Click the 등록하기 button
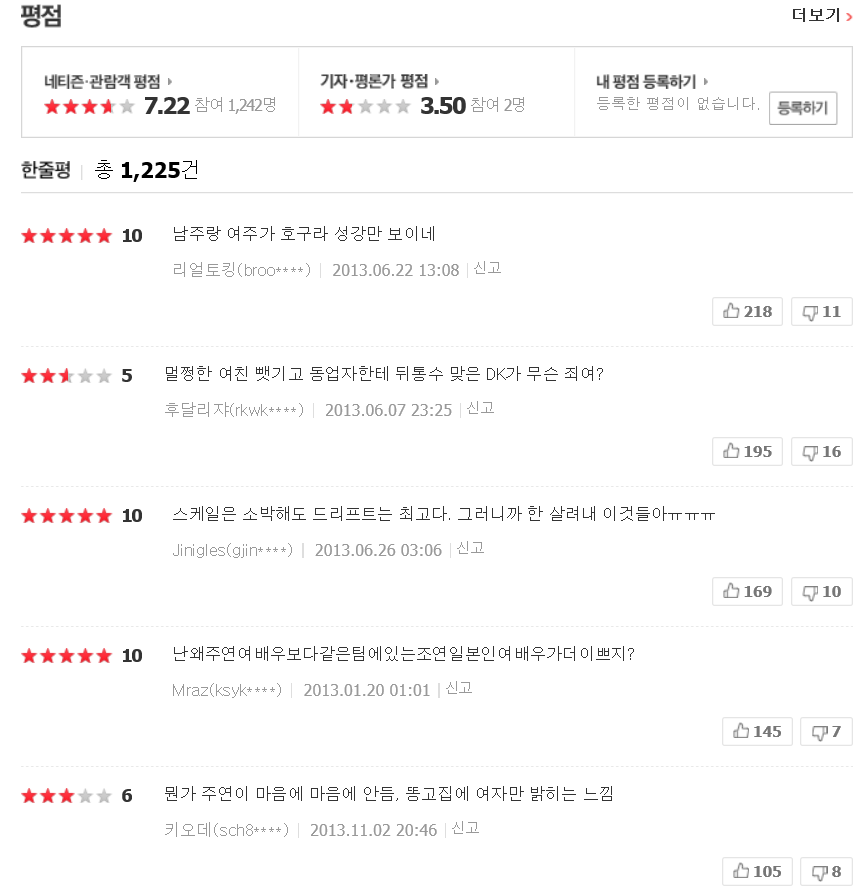The height and width of the screenshot is (891, 865). [803, 108]
